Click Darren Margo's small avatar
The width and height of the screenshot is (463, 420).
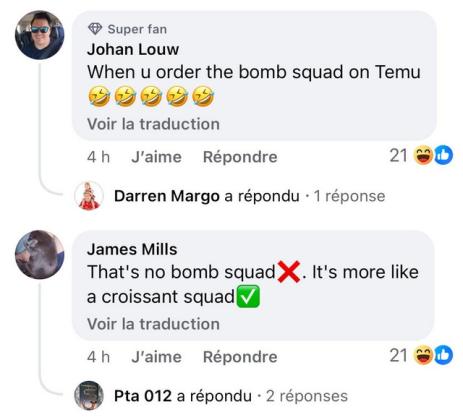coord(89,196)
